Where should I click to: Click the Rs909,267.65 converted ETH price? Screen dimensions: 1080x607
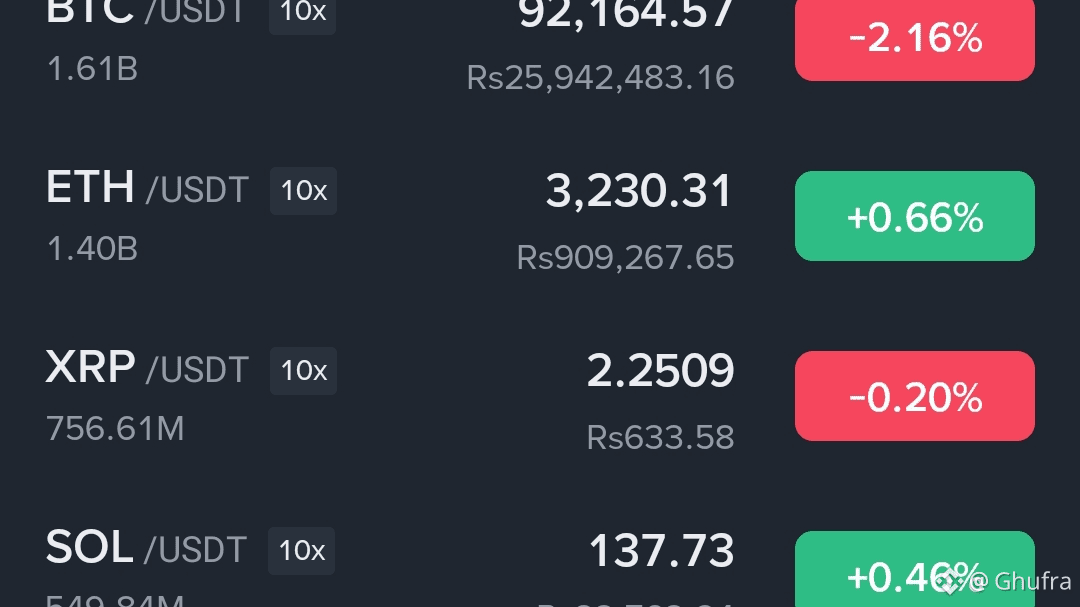pos(625,257)
